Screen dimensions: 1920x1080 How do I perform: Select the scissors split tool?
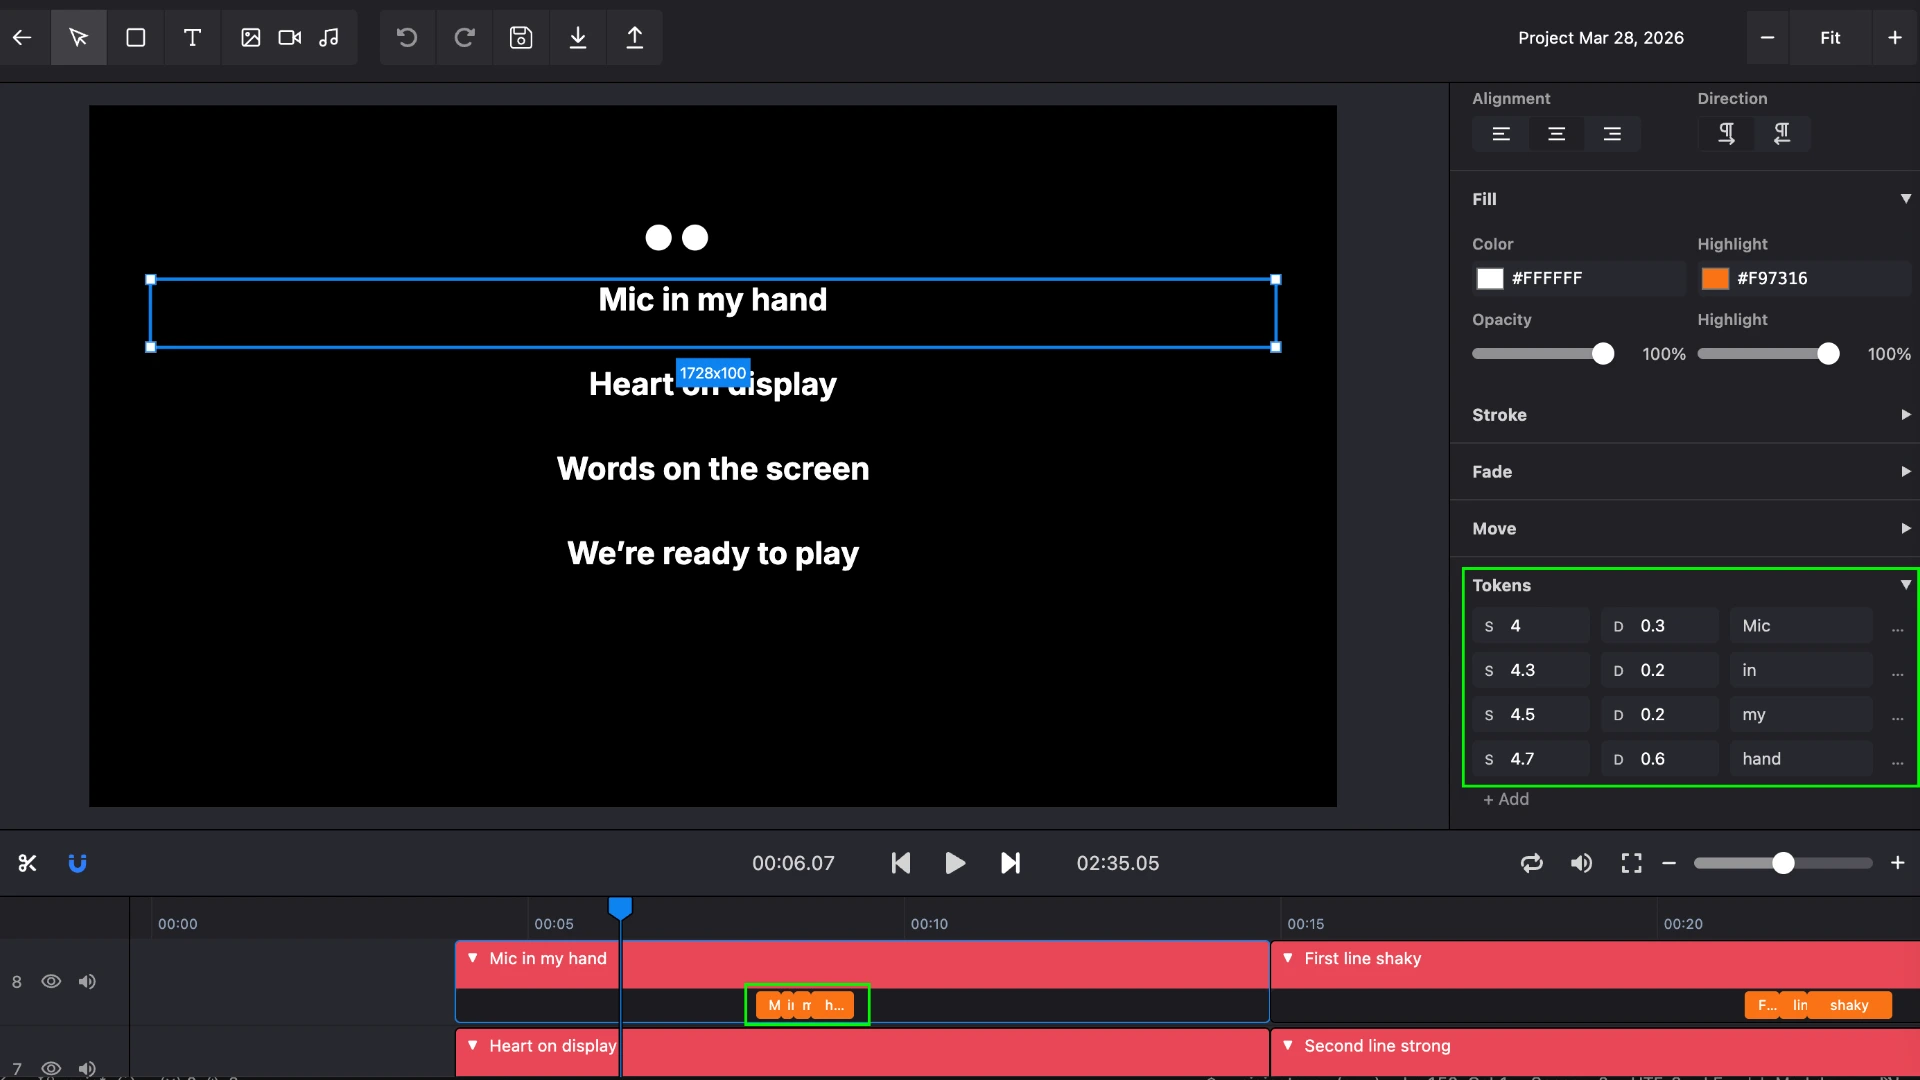[27, 862]
